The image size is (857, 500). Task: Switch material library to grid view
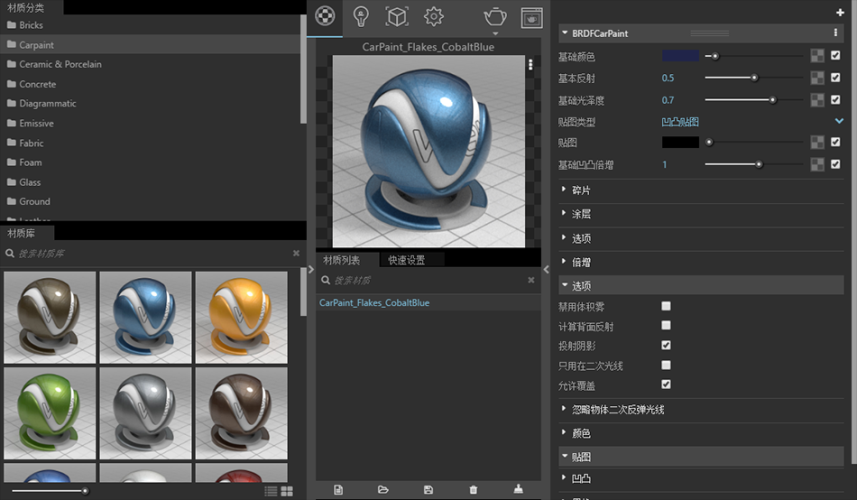(x=287, y=491)
